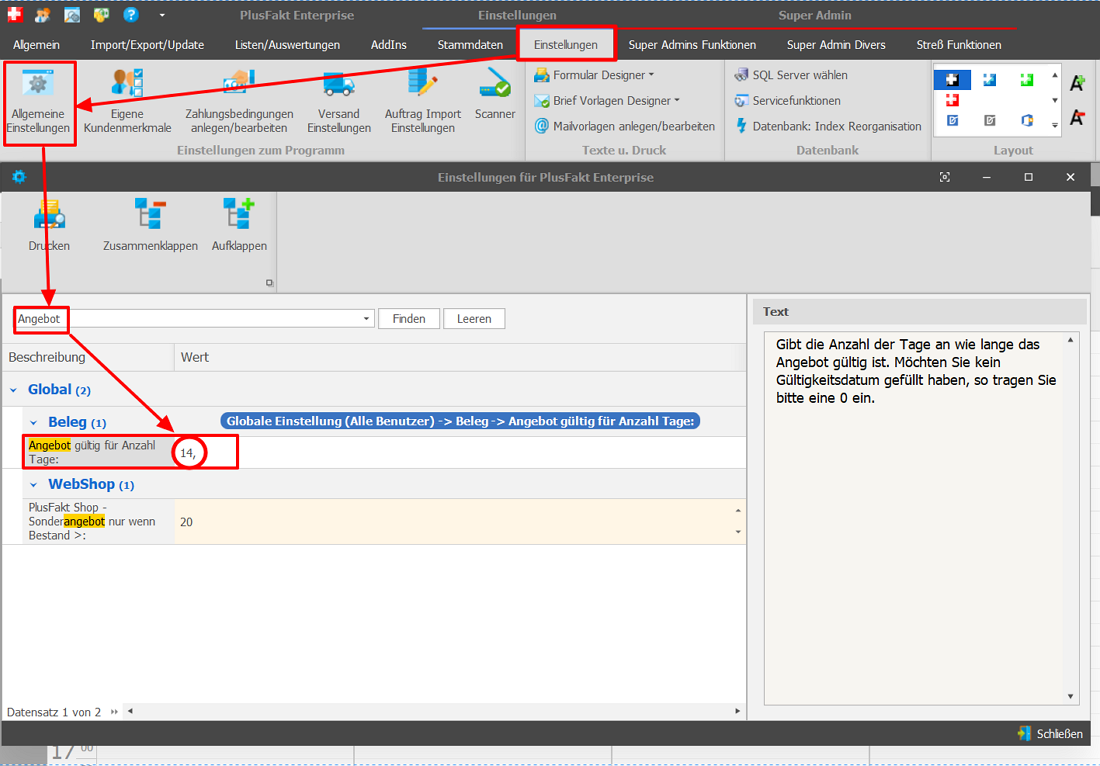Click the blue question mark help icon

131,14
